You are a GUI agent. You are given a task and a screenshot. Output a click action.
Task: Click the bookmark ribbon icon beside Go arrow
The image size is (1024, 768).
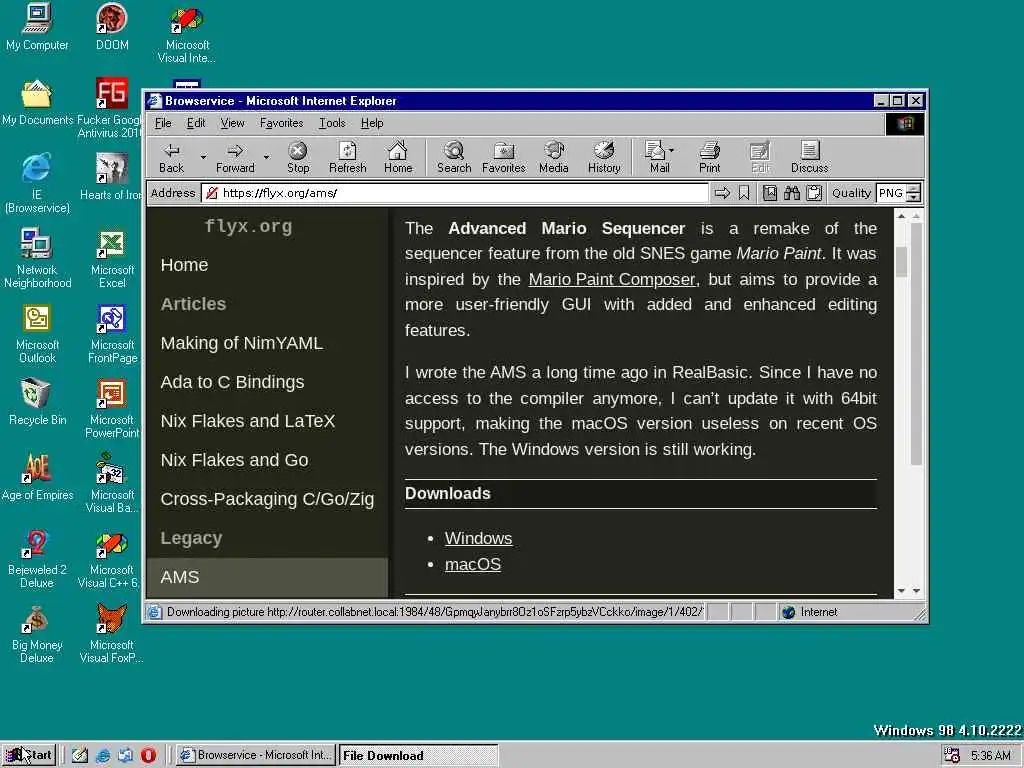coord(744,193)
